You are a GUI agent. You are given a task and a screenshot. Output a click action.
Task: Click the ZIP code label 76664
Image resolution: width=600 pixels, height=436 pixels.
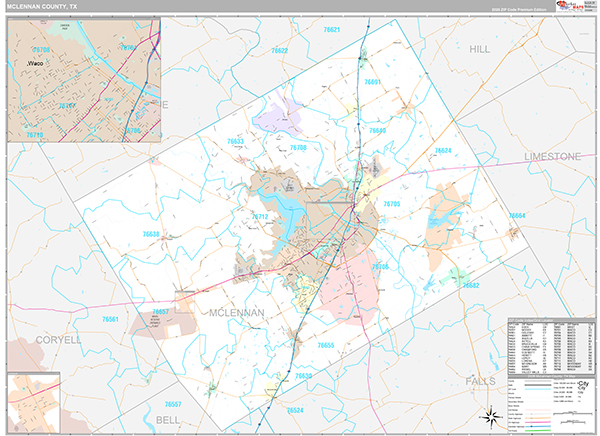pyautogui.click(x=517, y=216)
